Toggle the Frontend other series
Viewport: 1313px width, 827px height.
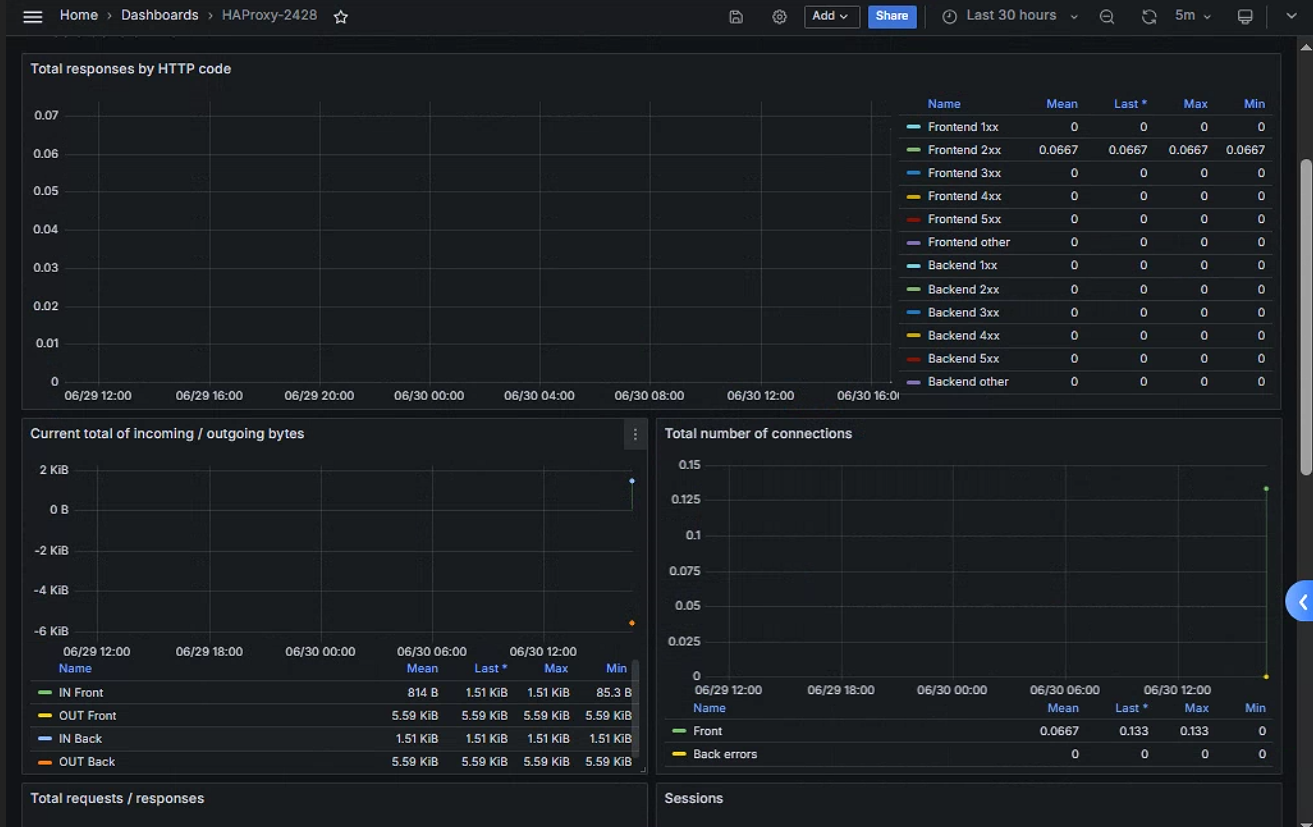tap(969, 242)
